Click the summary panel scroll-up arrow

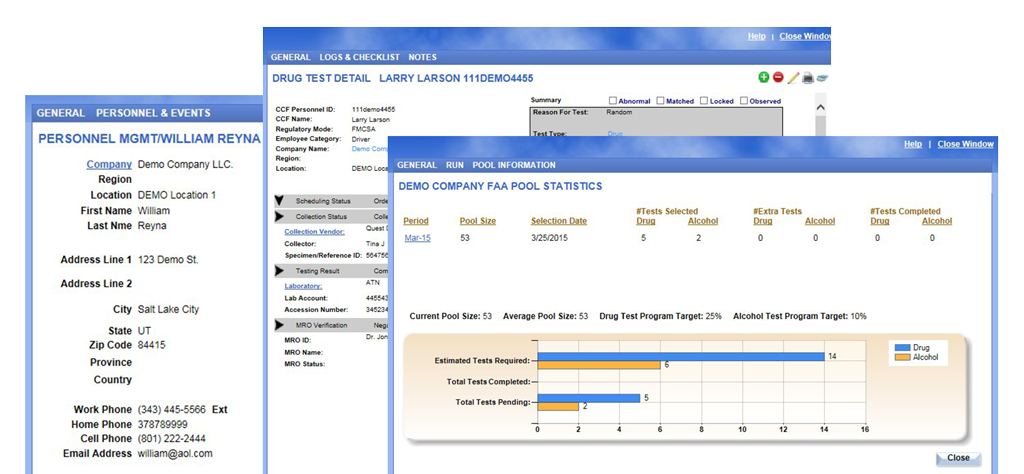(x=821, y=106)
